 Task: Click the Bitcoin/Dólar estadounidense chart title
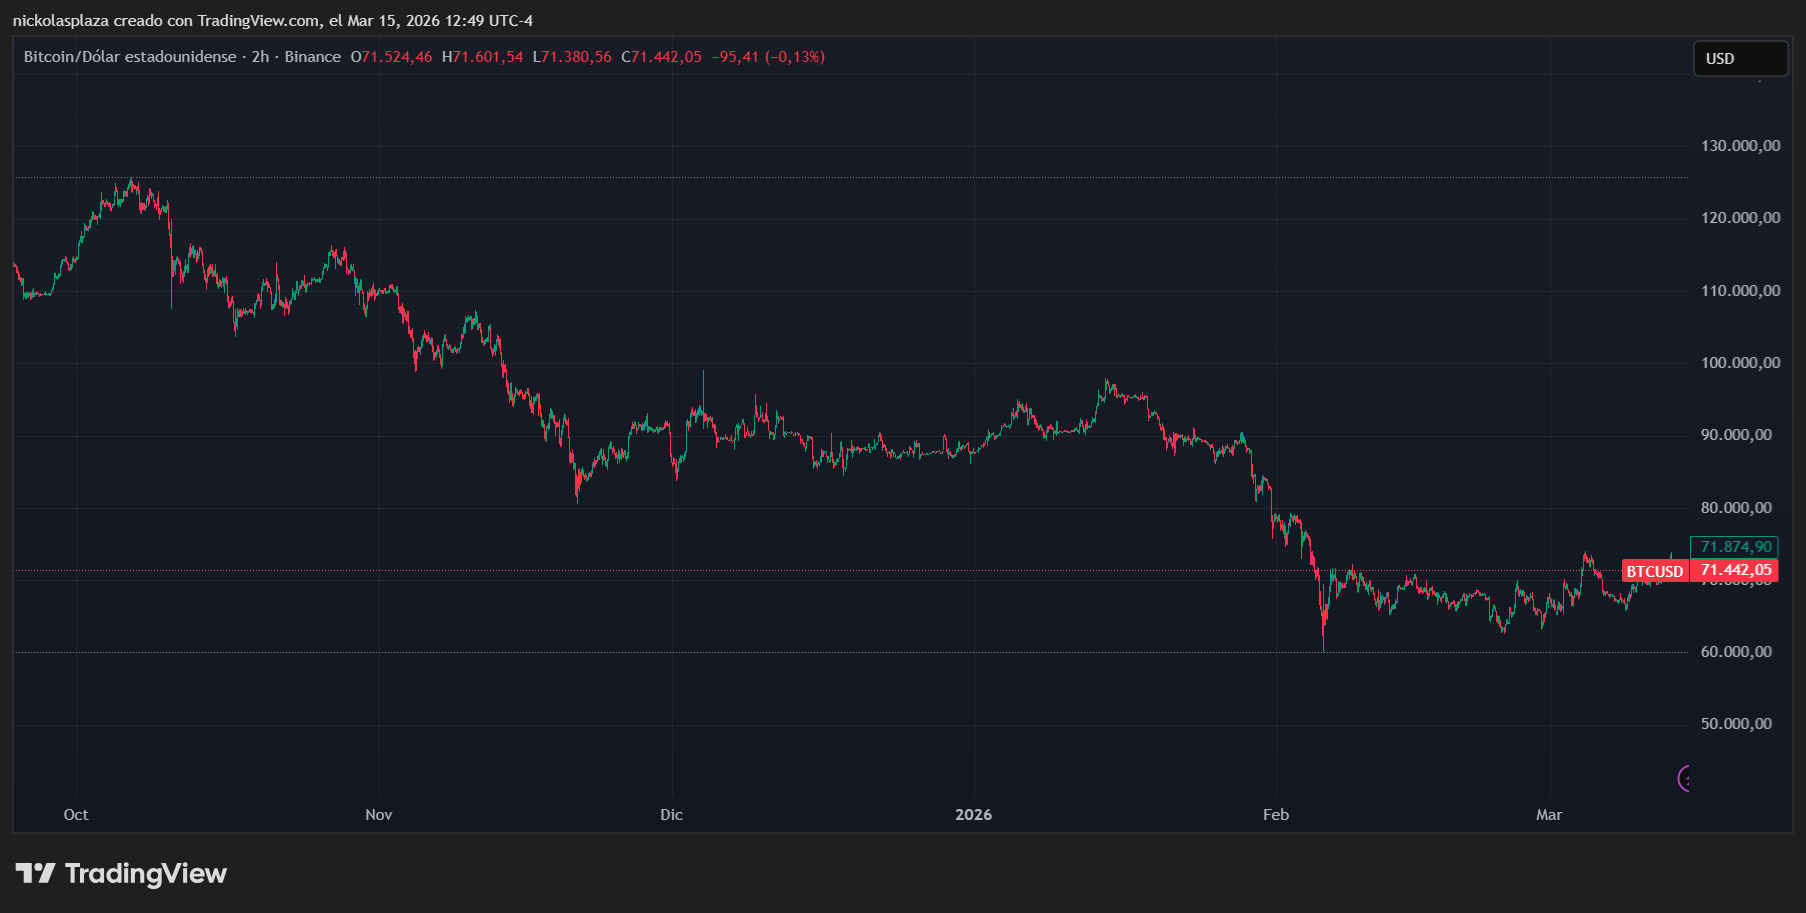pyautogui.click(x=130, y=57)
